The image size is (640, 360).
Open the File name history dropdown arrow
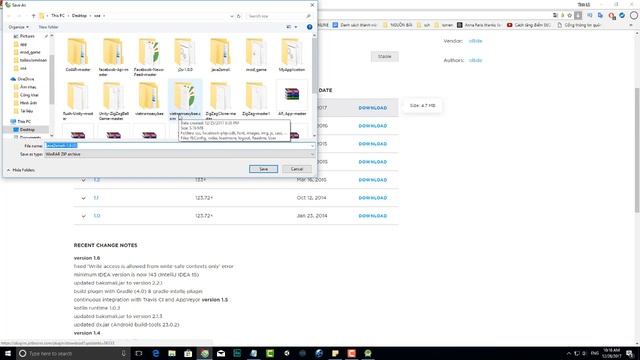click(312, 146)
